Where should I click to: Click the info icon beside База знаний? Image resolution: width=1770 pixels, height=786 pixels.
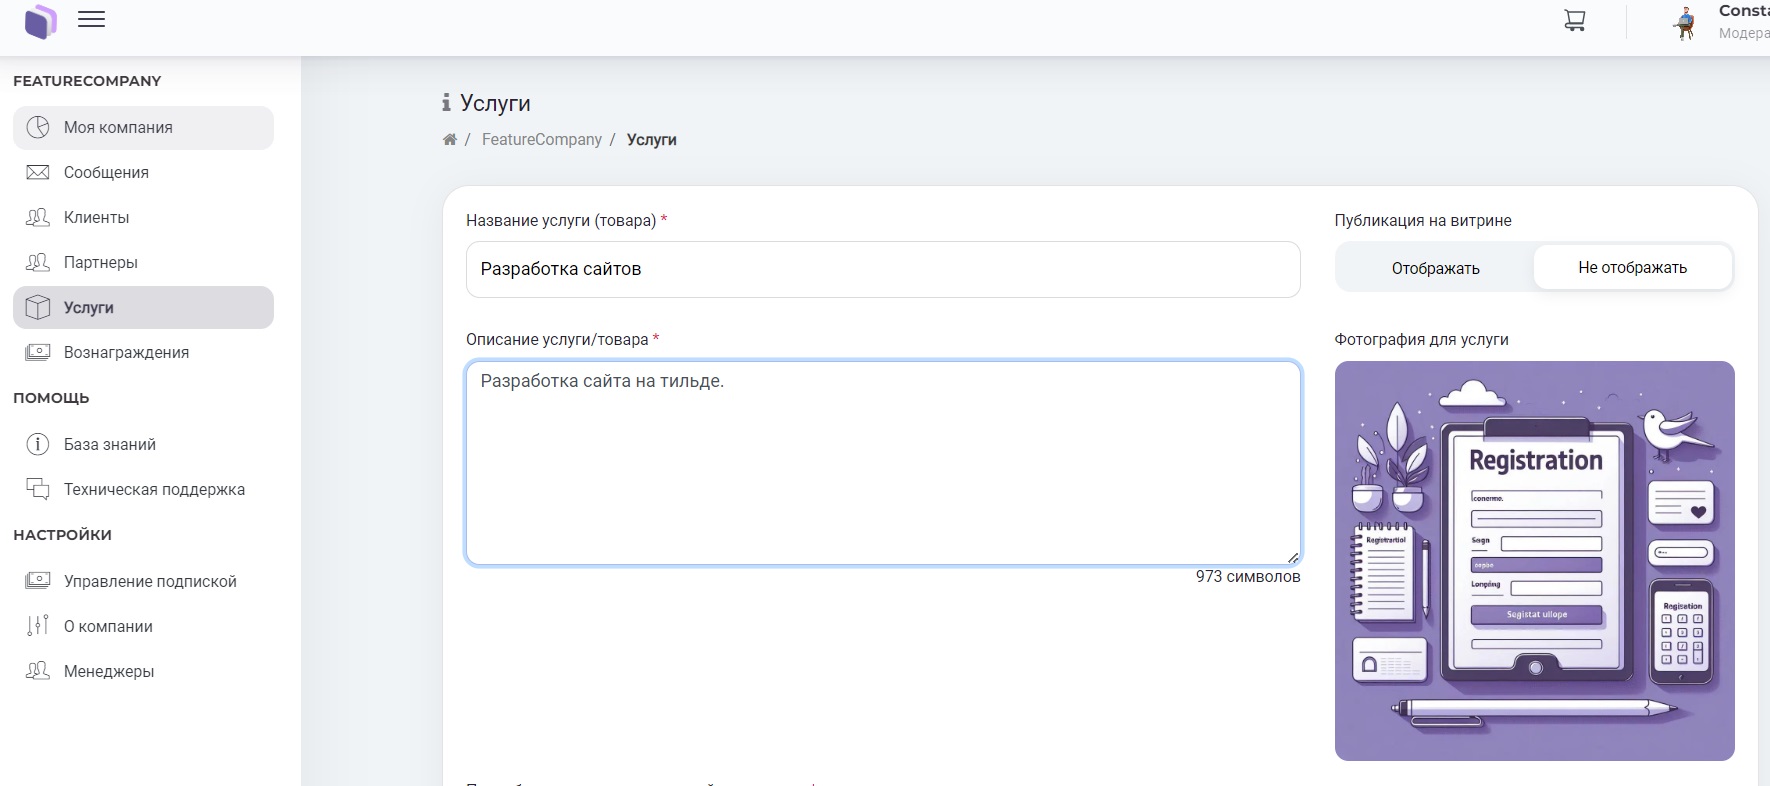point(38,444)
